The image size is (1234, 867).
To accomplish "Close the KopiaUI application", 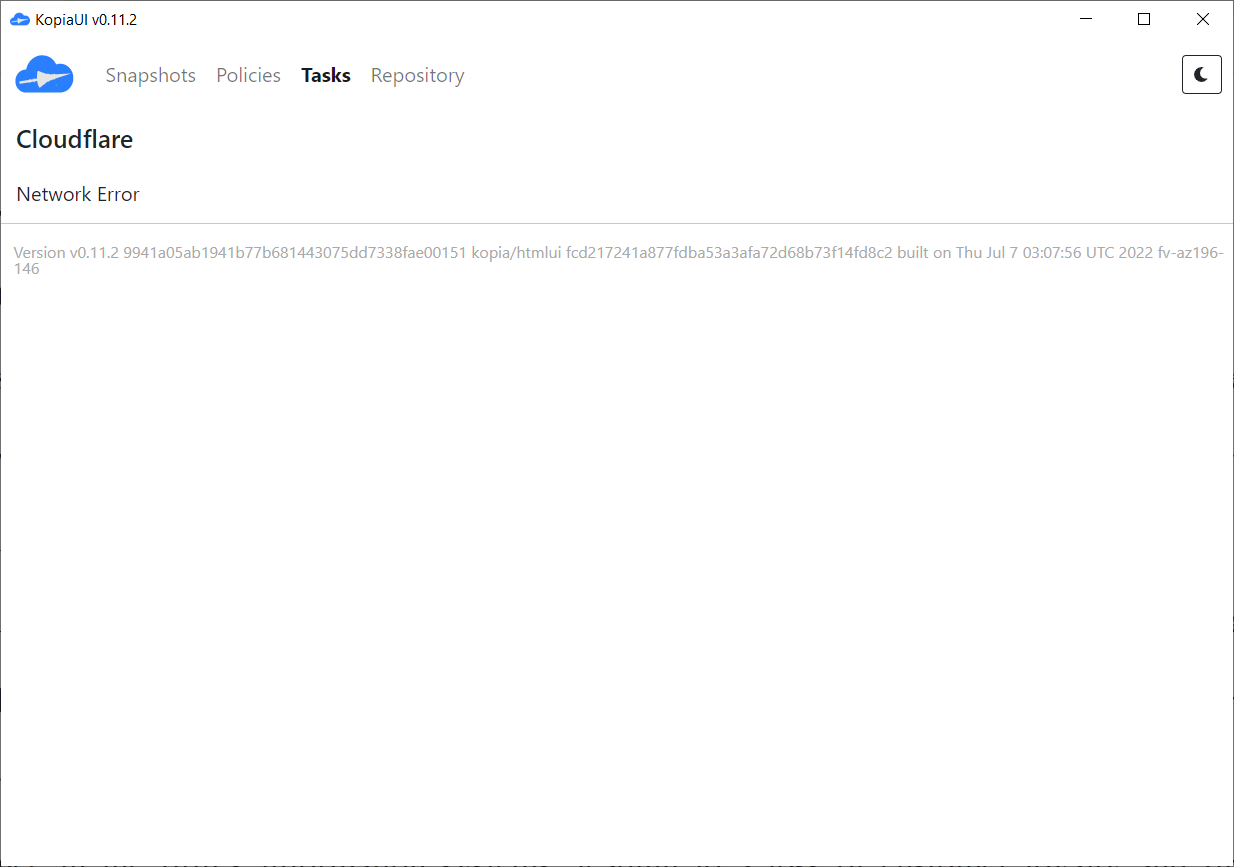I will (x=1202, y=18).
